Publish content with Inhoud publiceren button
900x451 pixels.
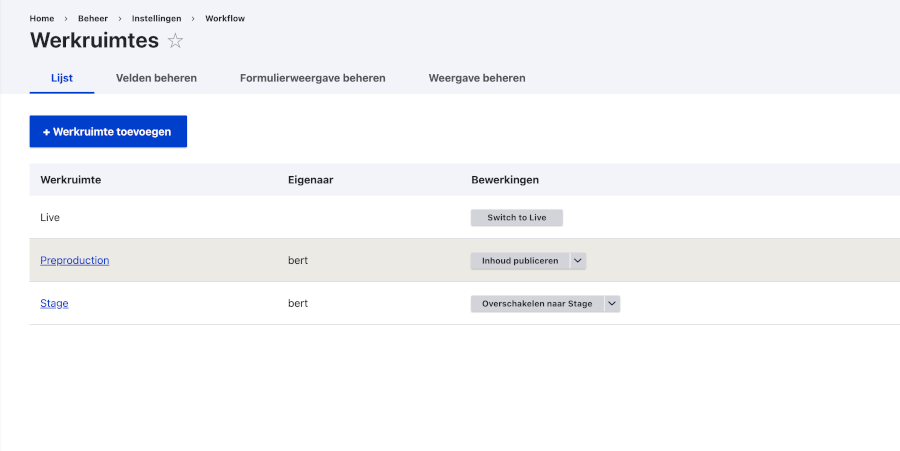point(520,261)
